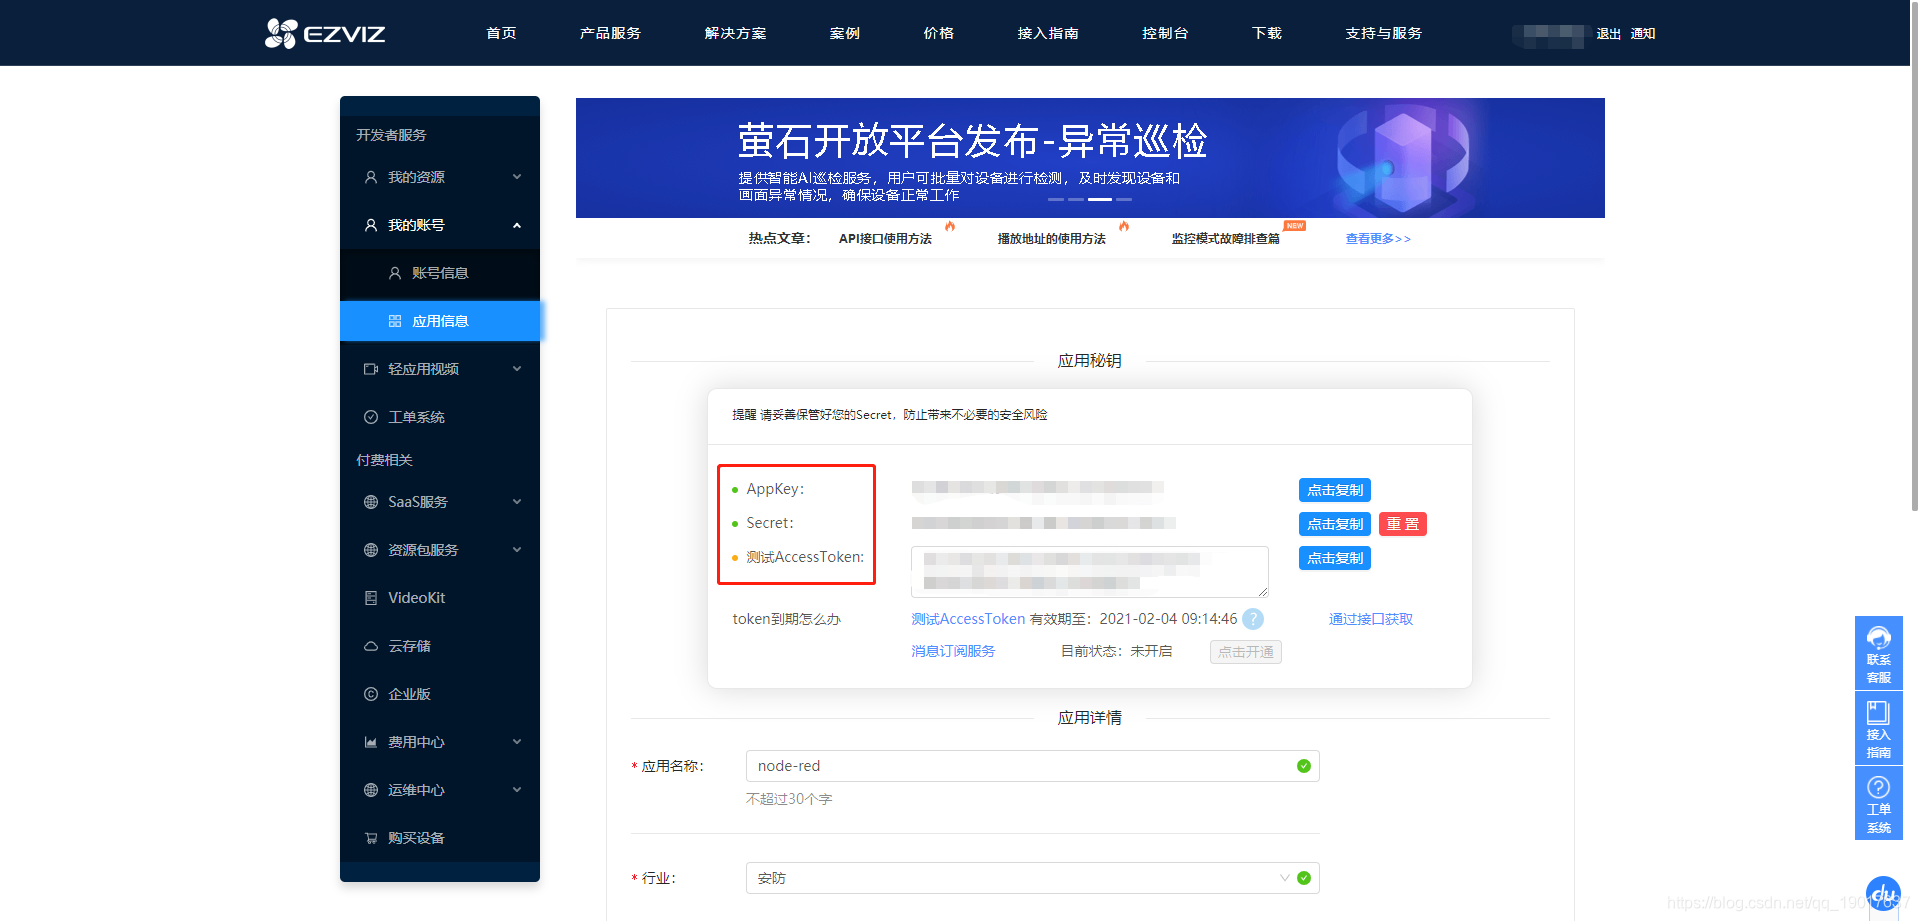
Task: Open 下载 in top navigation
Action: point(1267,33)
